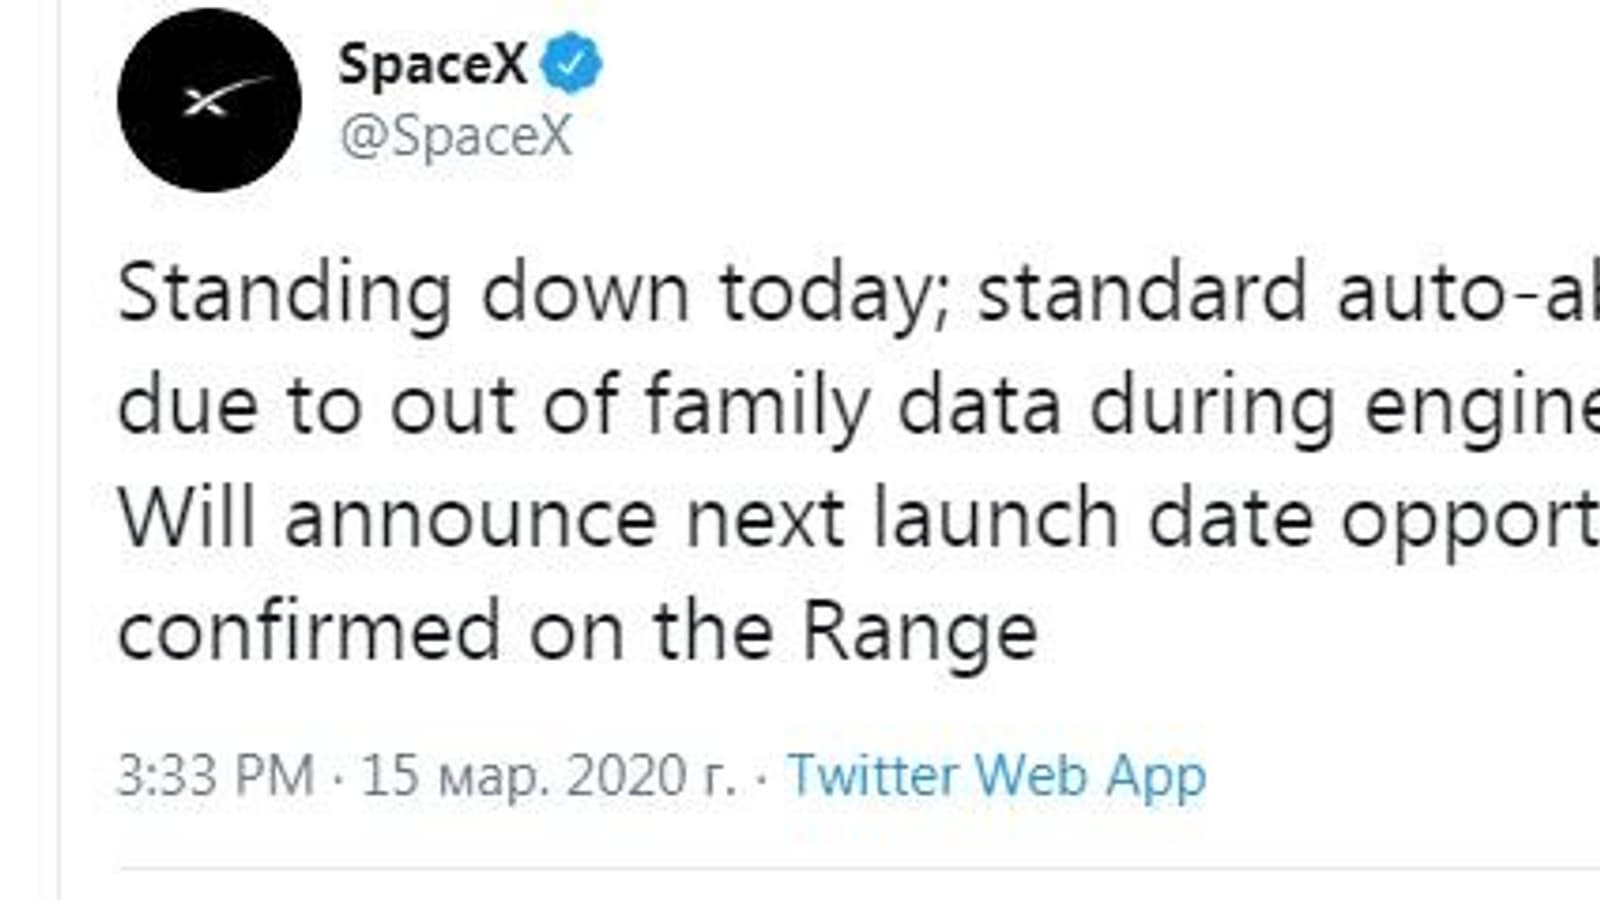Screen dimensions: 1600x900
Task: Open the Twitter Web App source link
Action: coord(997,775)
